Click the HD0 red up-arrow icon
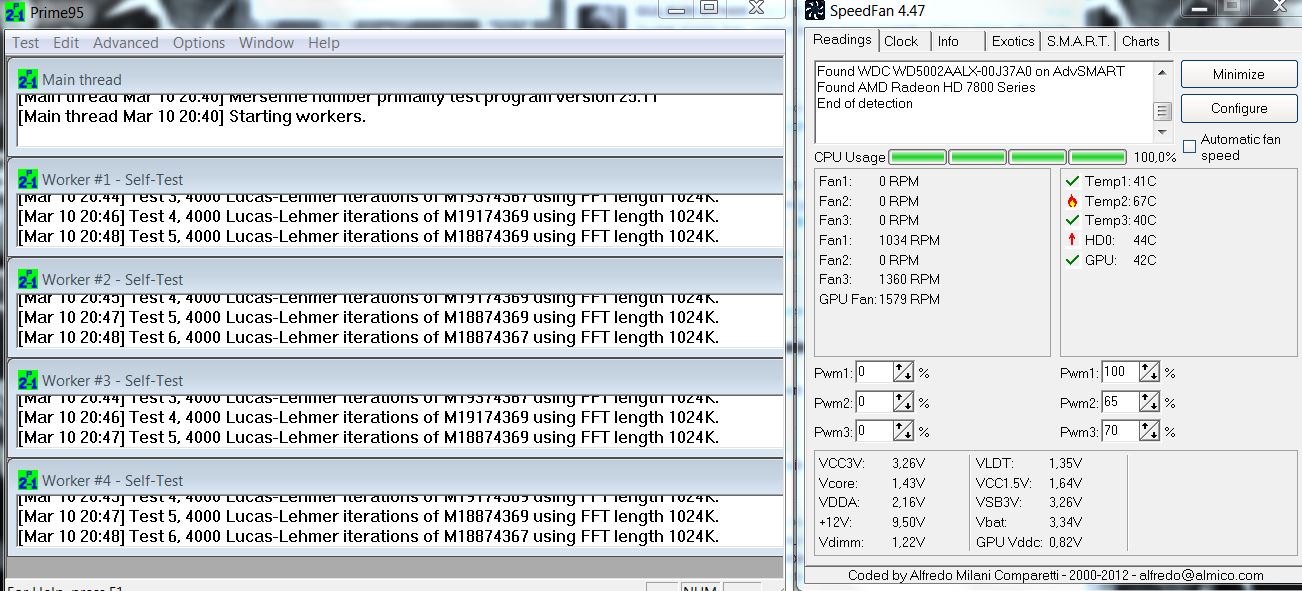This screenshot has height=591, width=1302. pyautogui.click(x=1073, y=240)
